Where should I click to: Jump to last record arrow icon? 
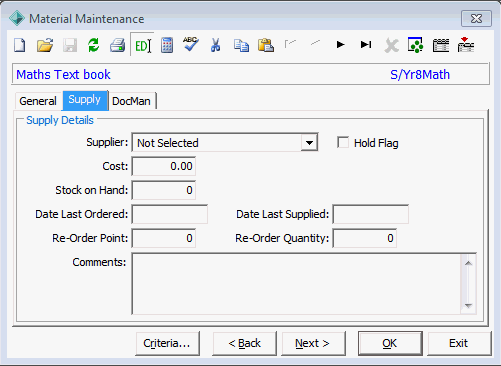coord(366,44)
